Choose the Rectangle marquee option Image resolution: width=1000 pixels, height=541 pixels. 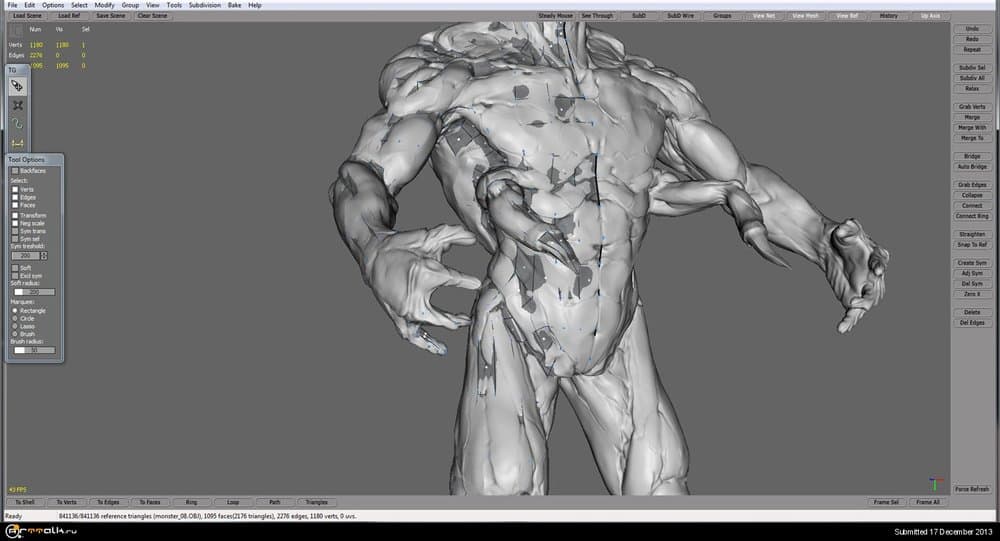coord(15,311)
